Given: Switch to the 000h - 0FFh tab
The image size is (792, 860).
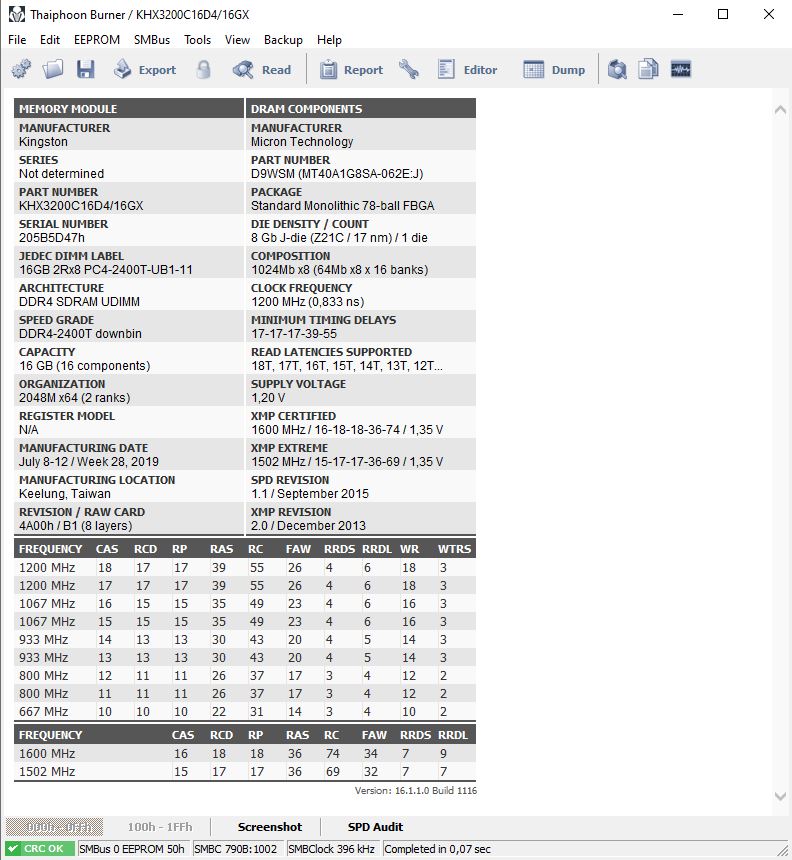Looking at the screenshot, I should (x=54, y=827).
